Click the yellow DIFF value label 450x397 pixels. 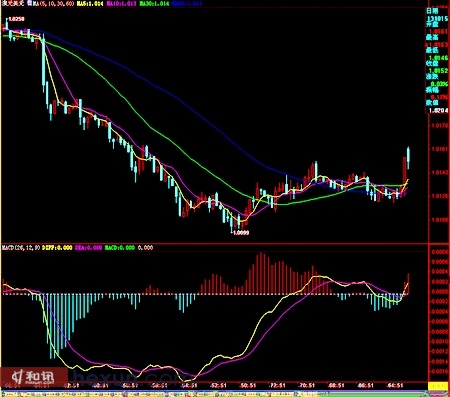(x=57, y=248)
